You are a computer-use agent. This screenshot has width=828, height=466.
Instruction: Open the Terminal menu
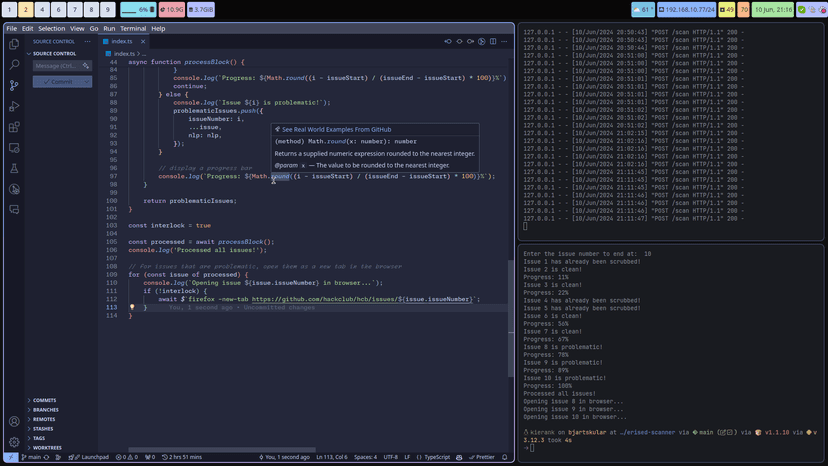(133, 29)
